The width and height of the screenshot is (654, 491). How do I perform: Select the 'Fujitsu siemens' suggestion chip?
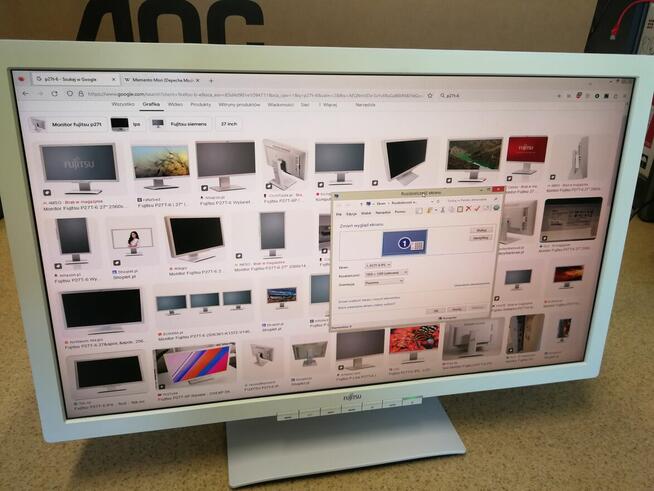click(180, 124)
